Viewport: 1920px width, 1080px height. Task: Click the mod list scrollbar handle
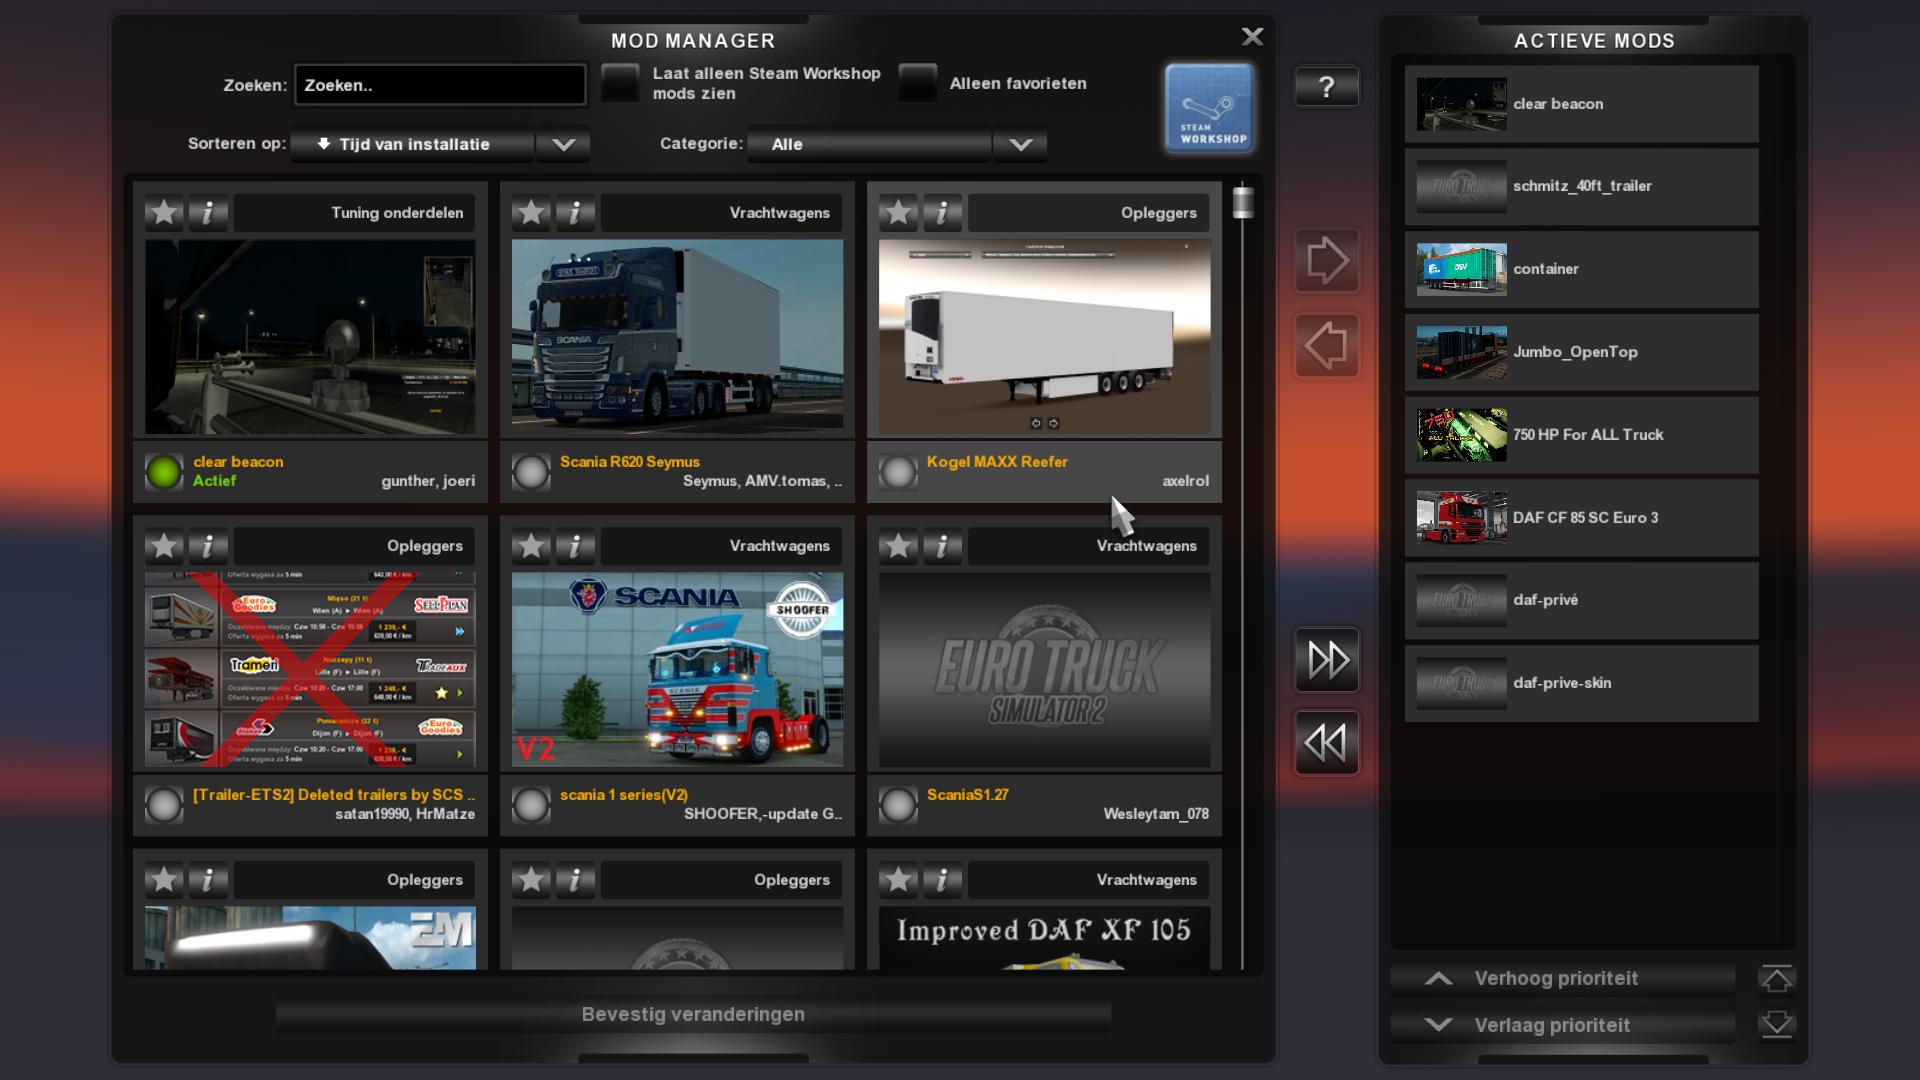(1243, 202)
